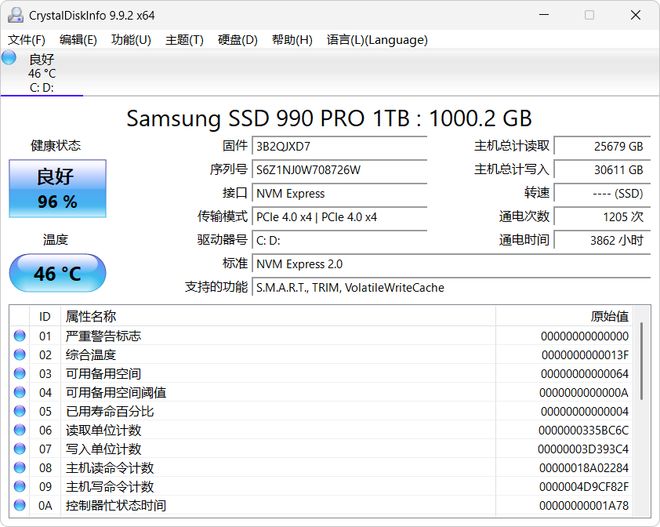The width and height of the screenshot is (660, 527).
Task: Click raw value 000000000013F
Action: tap(585, 355)
